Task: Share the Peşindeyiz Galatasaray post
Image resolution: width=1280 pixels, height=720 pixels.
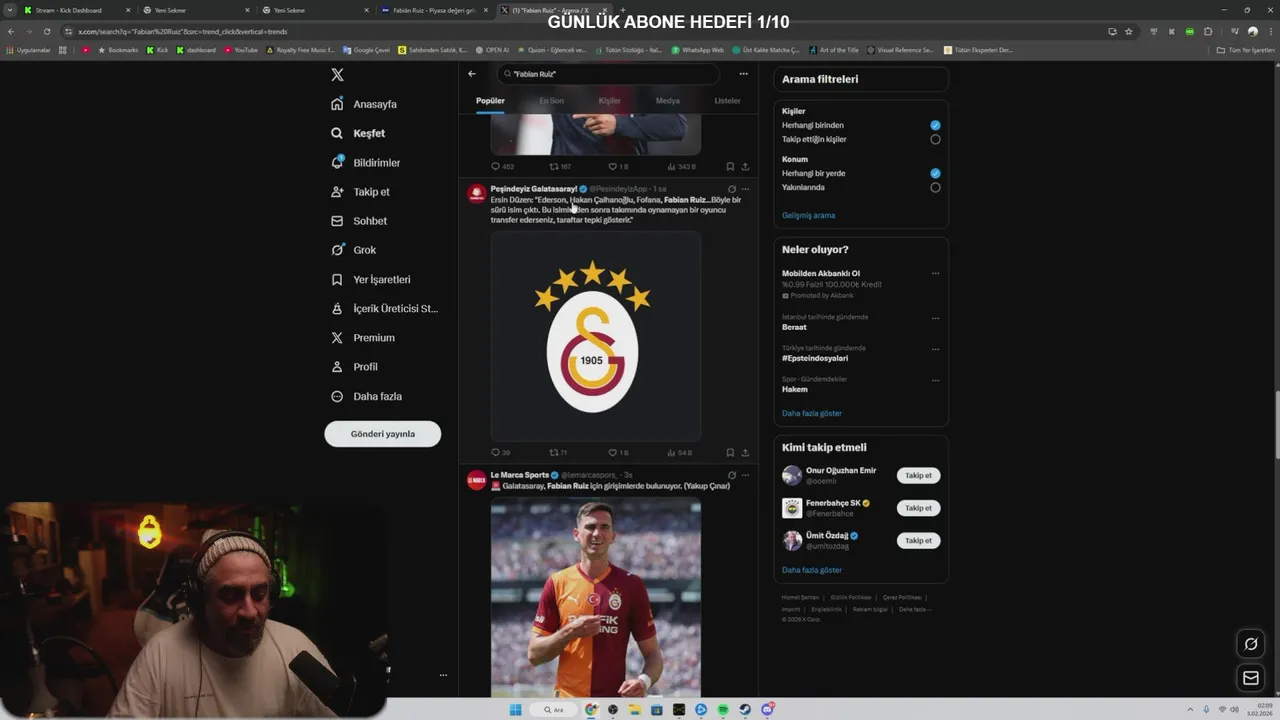Action: 745,453
